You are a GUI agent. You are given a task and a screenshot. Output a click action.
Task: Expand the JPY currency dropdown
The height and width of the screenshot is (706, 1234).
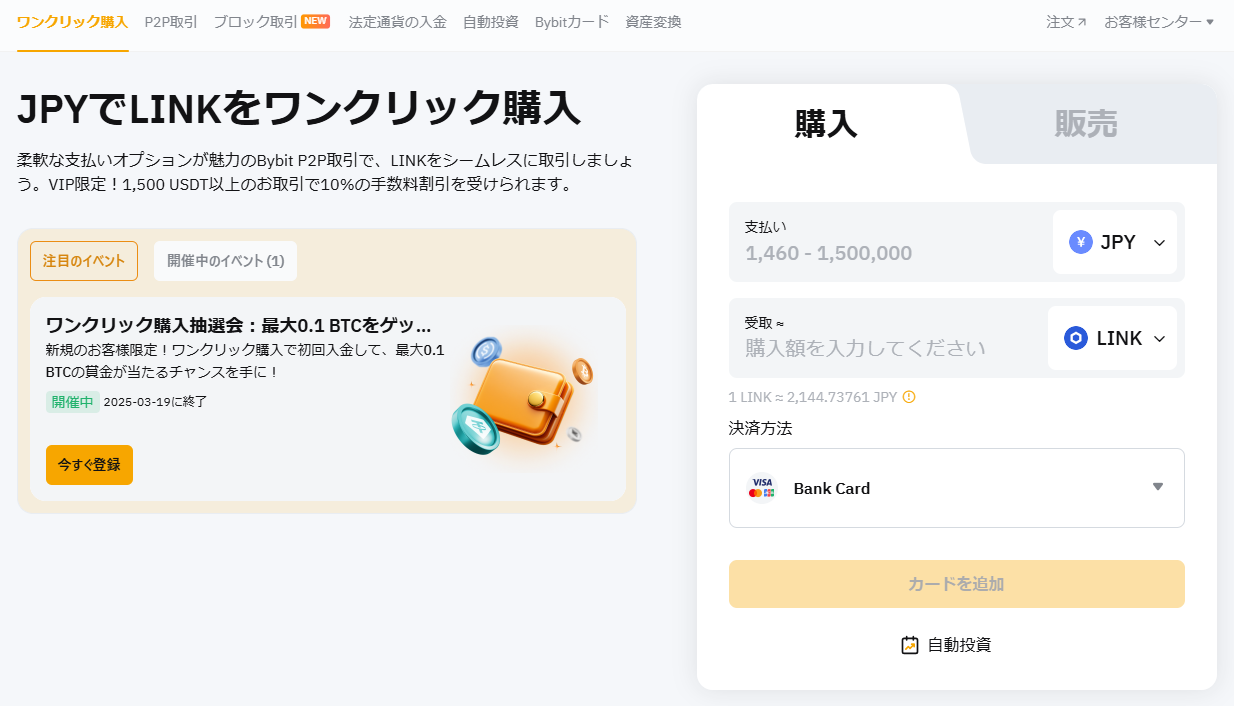tap(1159, 242)
